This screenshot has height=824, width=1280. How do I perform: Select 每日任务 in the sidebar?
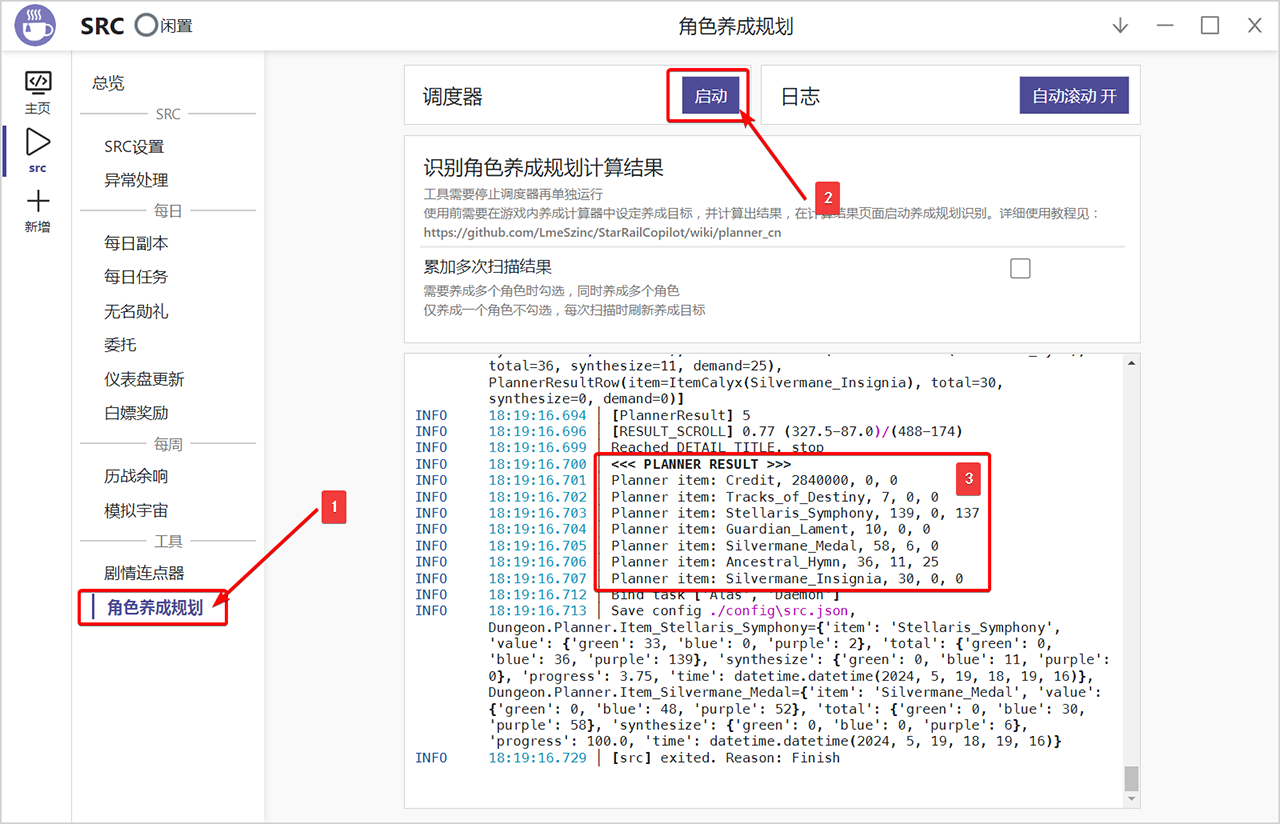point(136,277)
